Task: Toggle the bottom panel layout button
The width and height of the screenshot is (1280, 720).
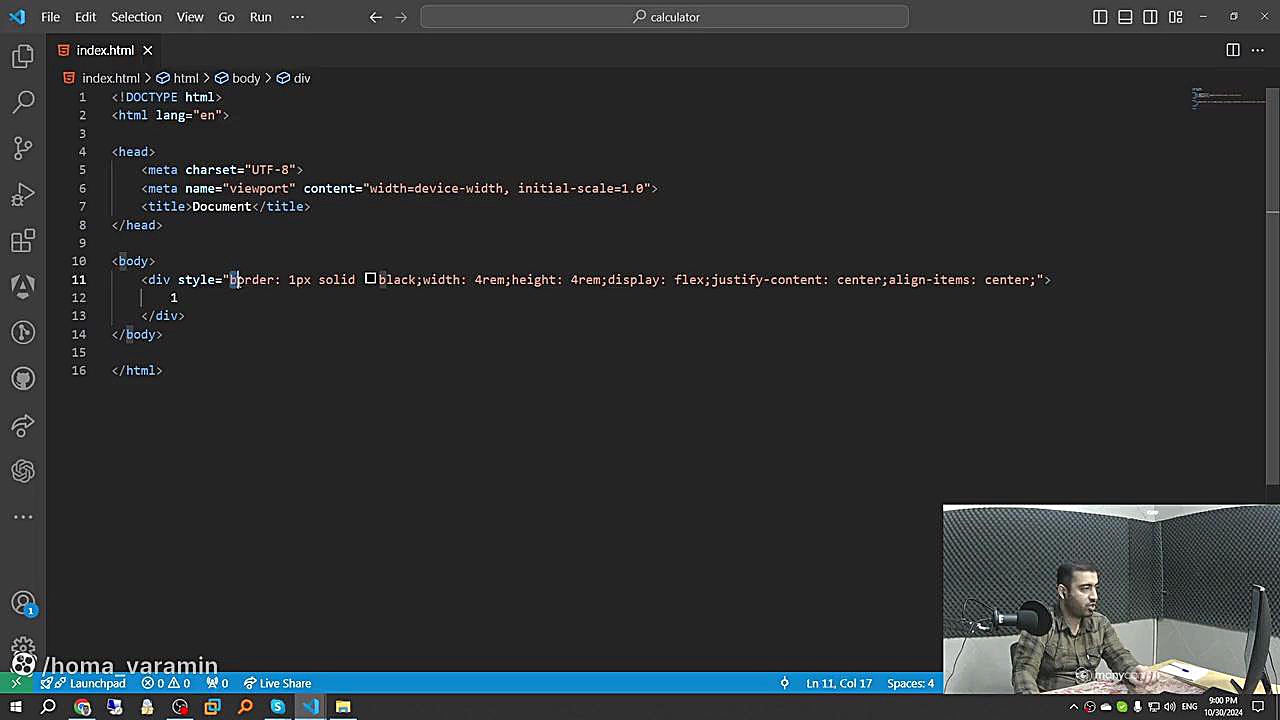Action: coord(1125,17)
